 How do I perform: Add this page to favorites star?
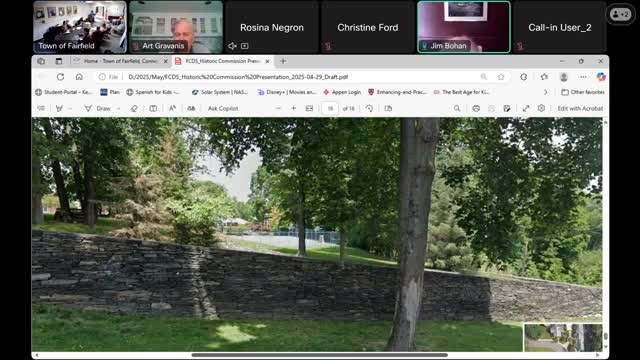coord(501,77)
